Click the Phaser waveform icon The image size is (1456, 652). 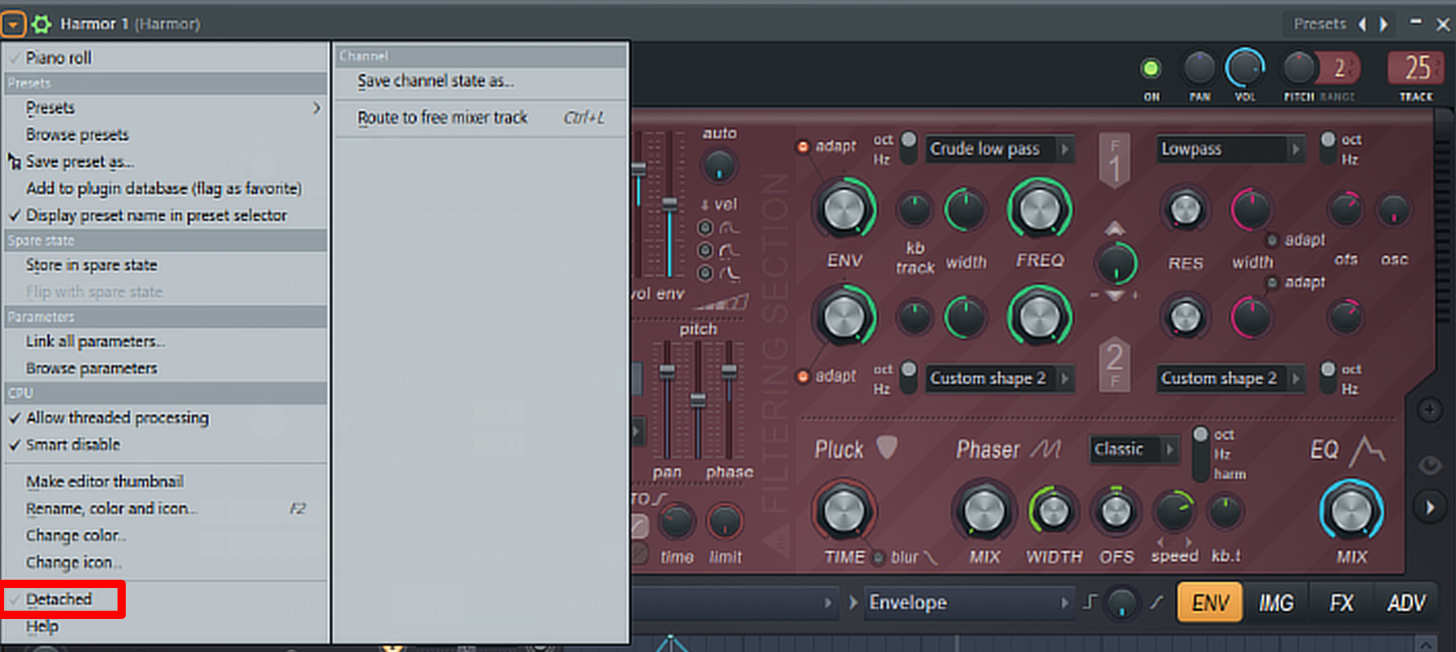(1046, 449)
